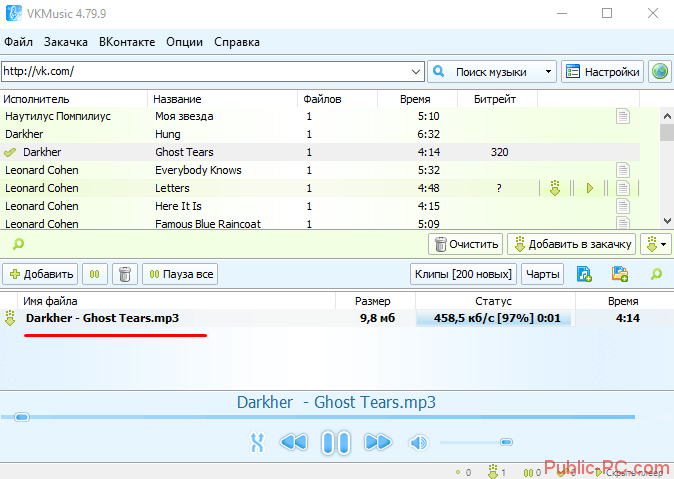Open the dropdown next to Добавить в закачку

point(656,244)
